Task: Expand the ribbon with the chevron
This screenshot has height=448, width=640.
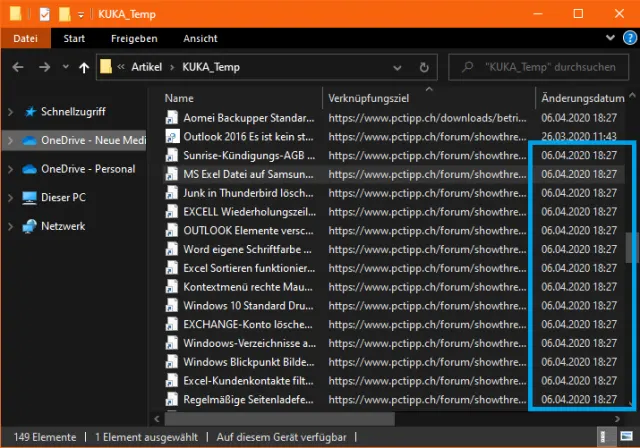Action: (609, 39)
